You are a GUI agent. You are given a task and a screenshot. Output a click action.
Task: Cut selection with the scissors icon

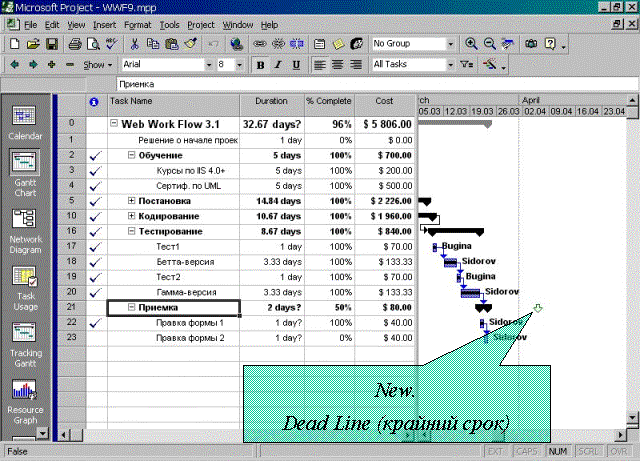(134, 44)
